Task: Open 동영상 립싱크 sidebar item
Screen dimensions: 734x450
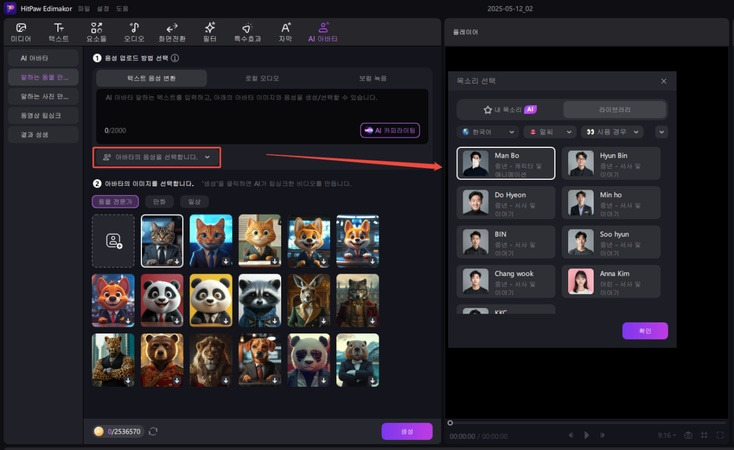Action: click(43, 115)
